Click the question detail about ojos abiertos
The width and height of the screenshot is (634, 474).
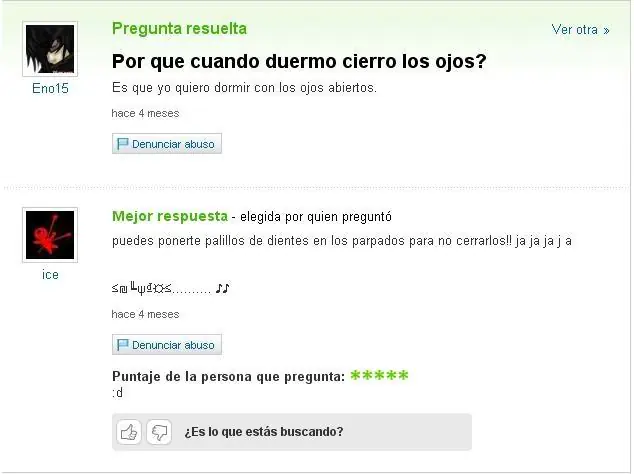pos(244,88)
